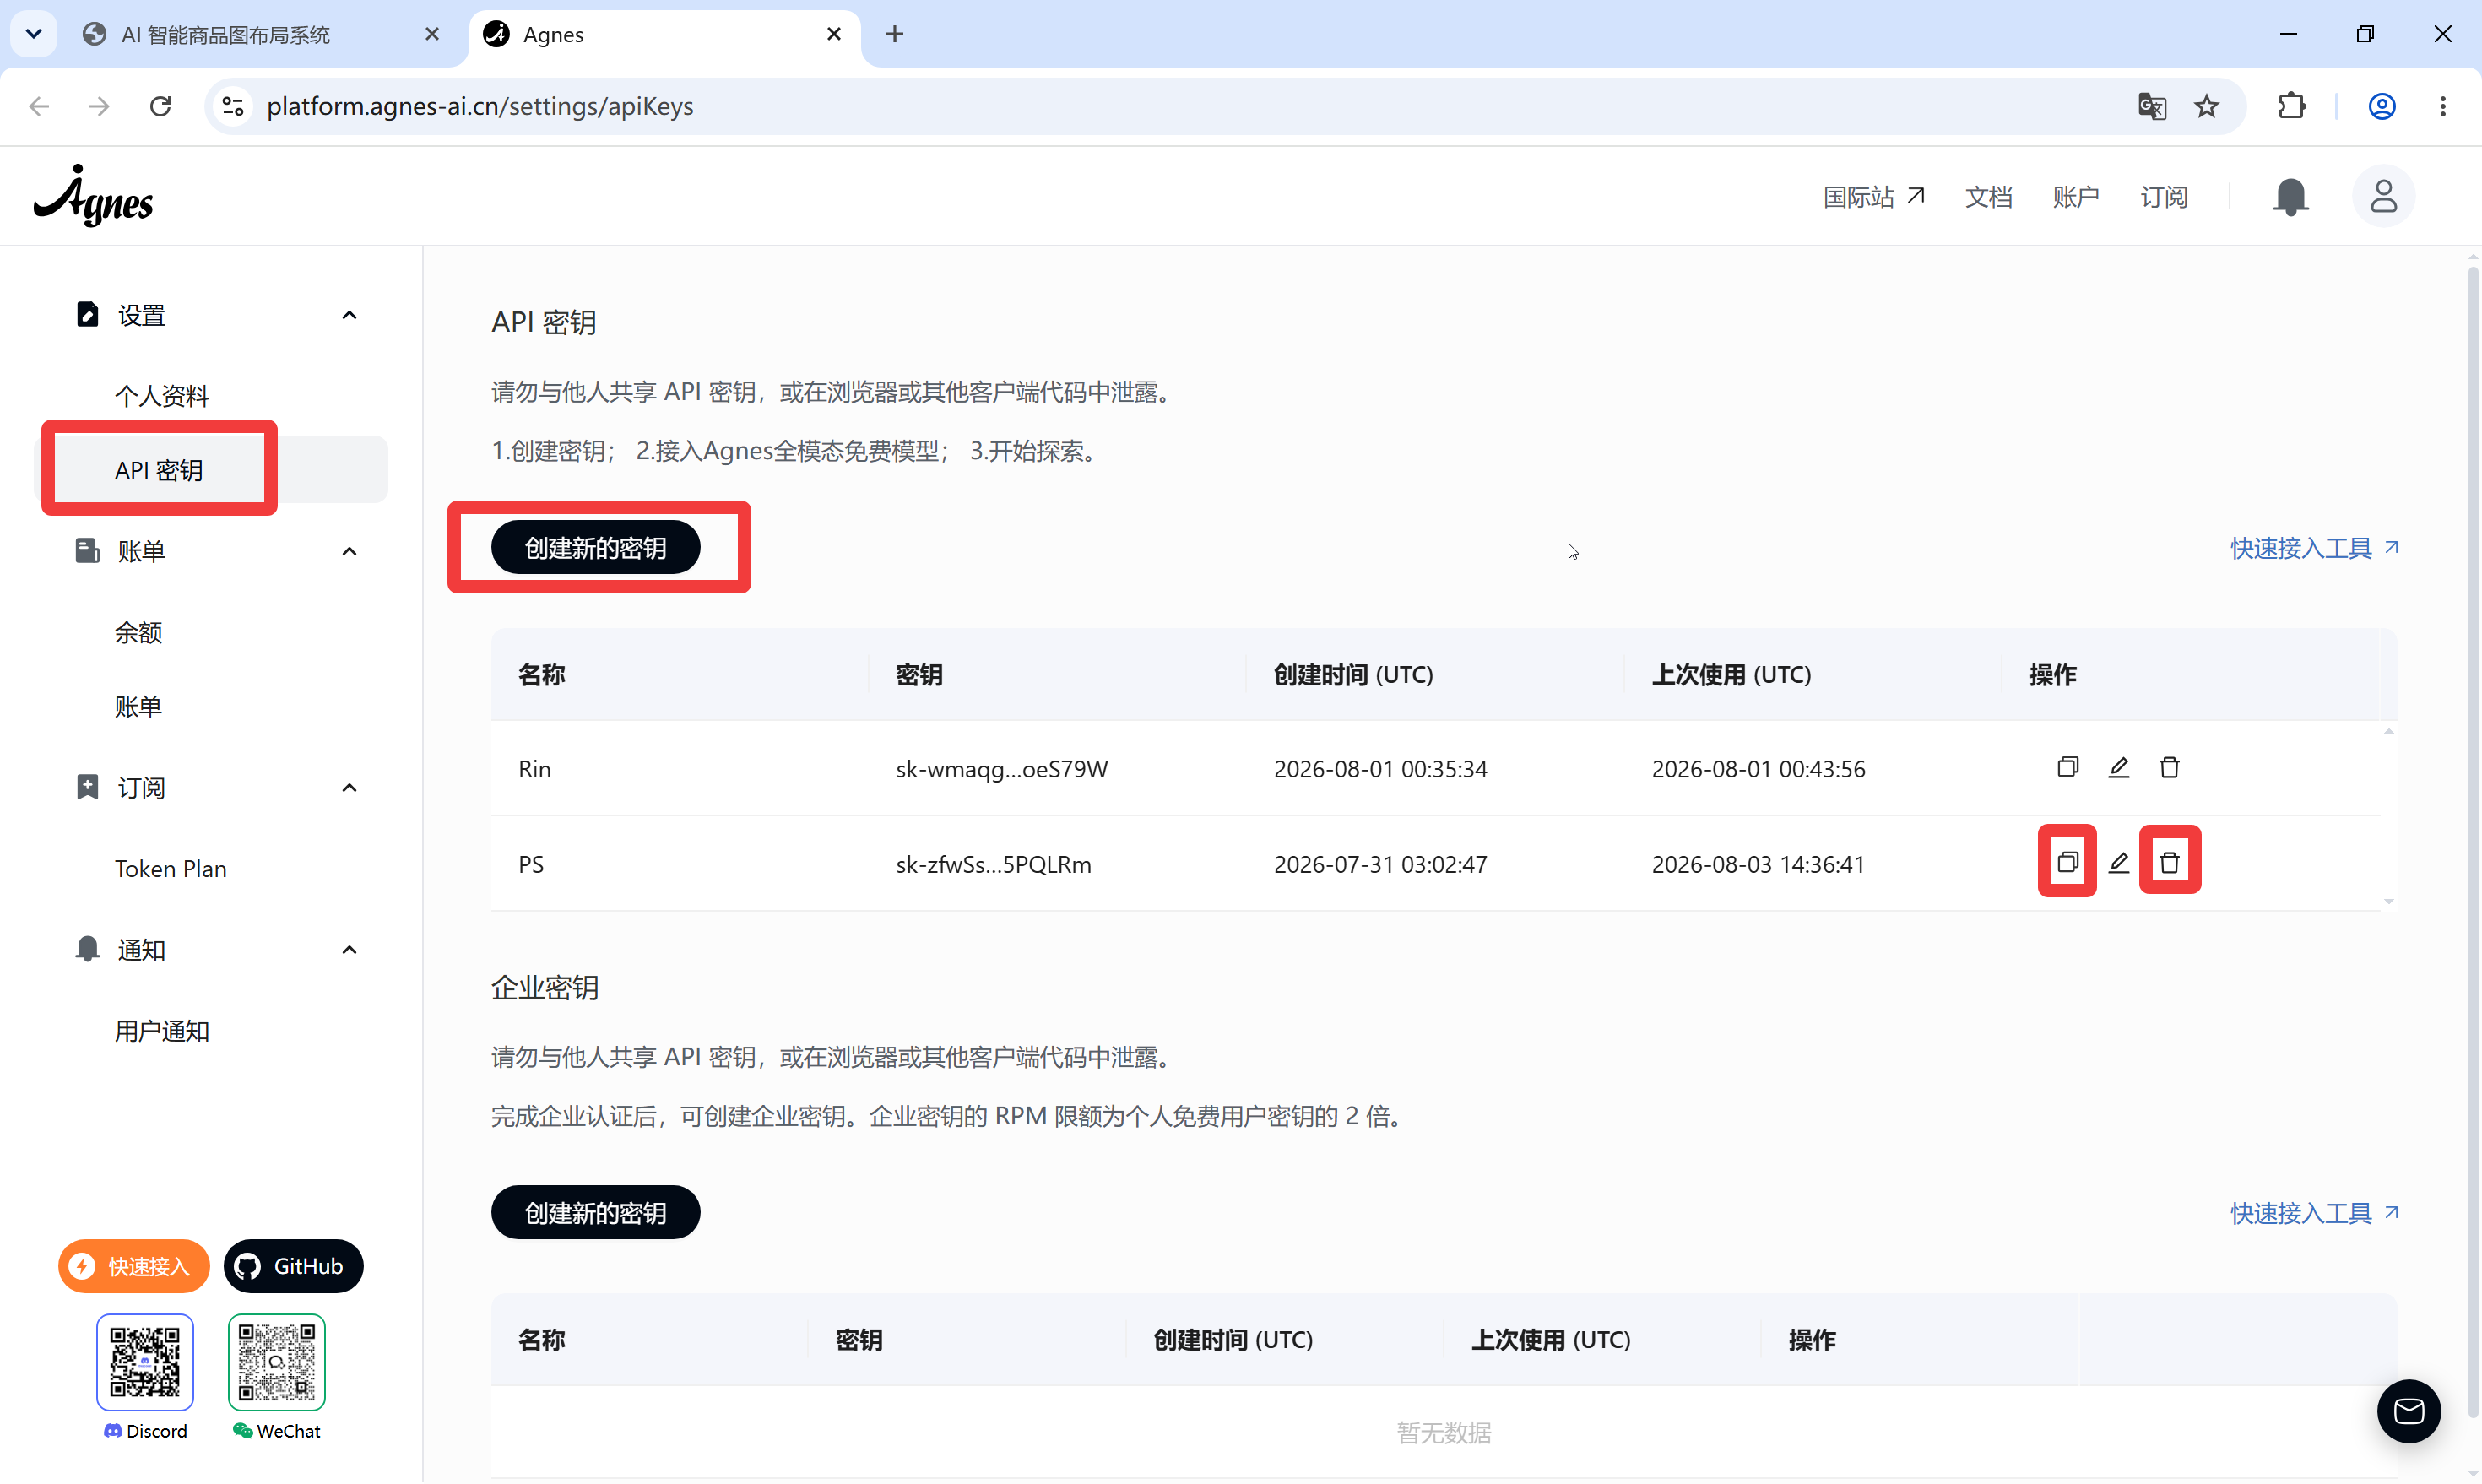Select the key text sk-wmaqg...oeS79W

(1002, 769)
